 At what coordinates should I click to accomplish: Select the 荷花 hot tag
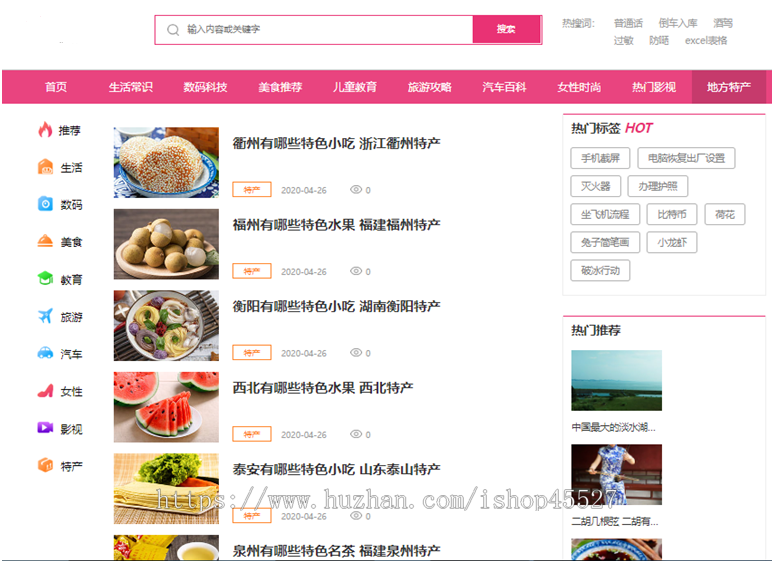tap(725, 215)
